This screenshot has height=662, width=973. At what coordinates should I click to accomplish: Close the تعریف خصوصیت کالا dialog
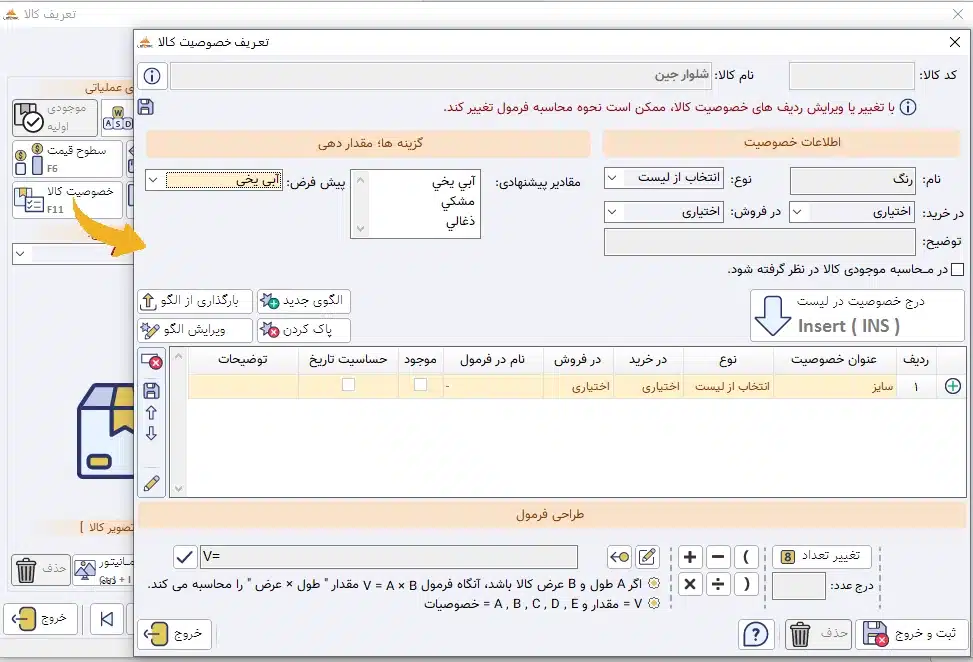[x=955, y=42]
